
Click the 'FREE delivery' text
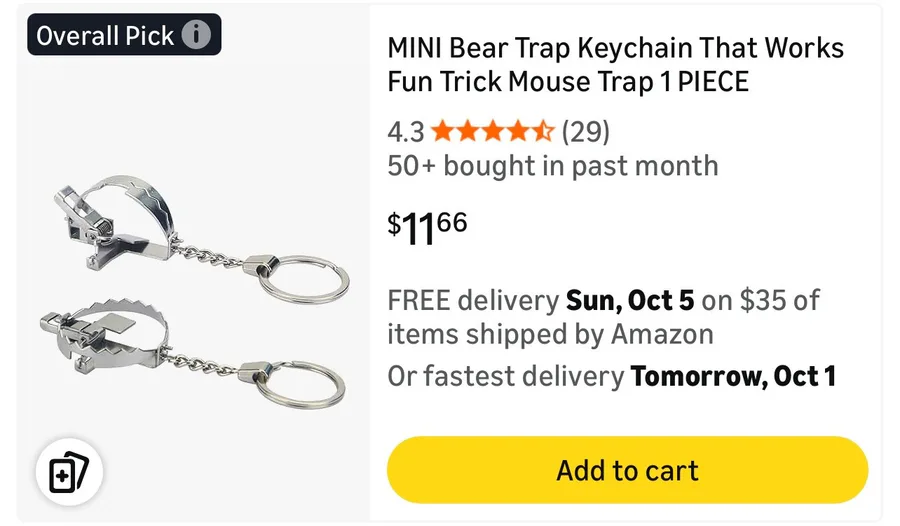click(x=472, y=299)
